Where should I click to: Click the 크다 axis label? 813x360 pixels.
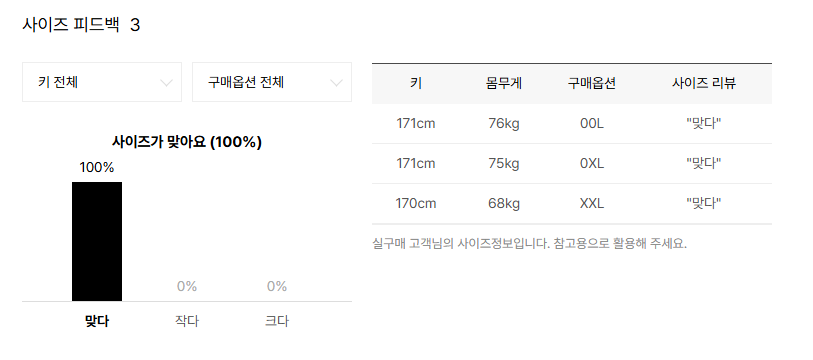[277, 321]
